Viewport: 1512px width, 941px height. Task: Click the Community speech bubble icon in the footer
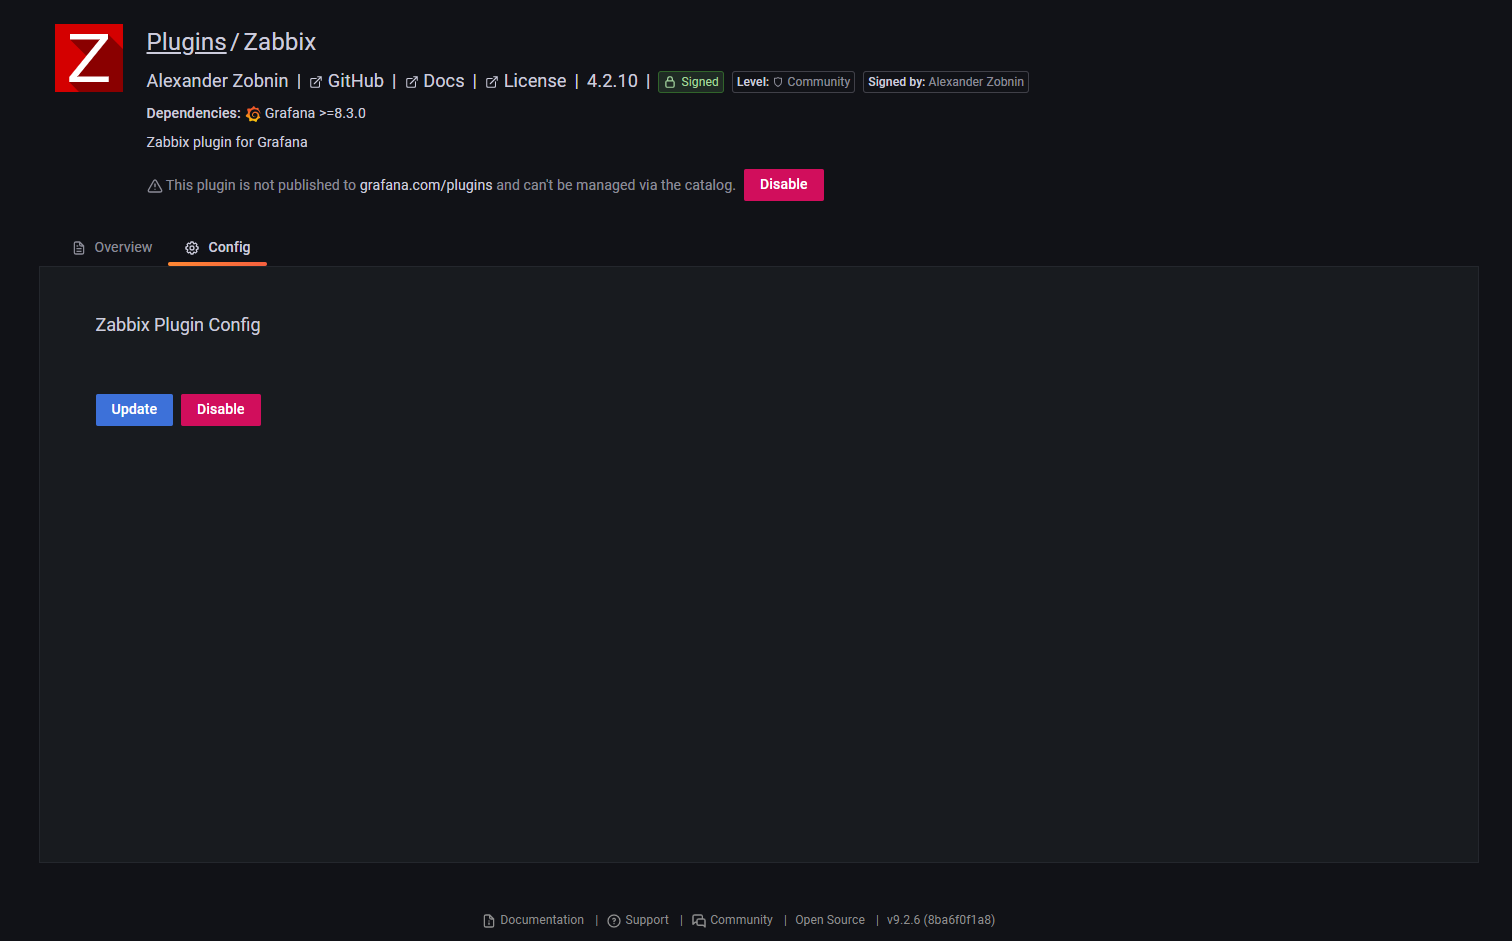click(697, 920)
